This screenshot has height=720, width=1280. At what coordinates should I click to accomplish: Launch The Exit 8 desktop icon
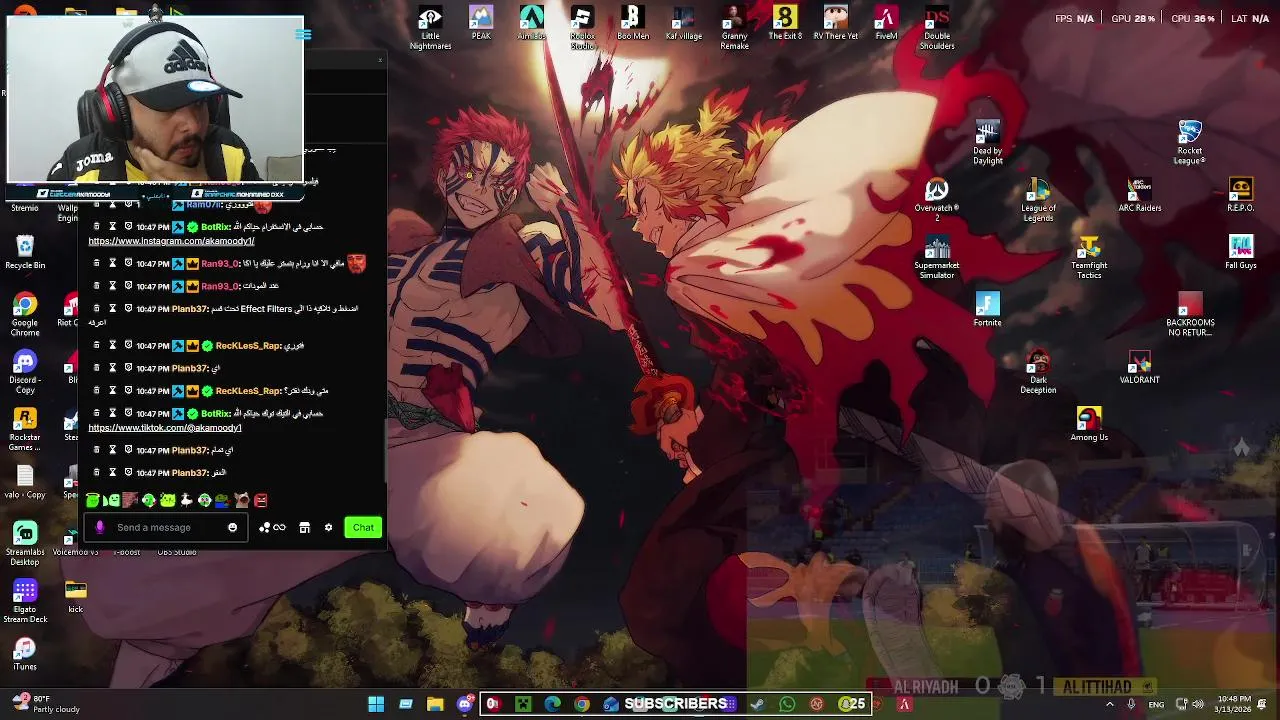785,24
